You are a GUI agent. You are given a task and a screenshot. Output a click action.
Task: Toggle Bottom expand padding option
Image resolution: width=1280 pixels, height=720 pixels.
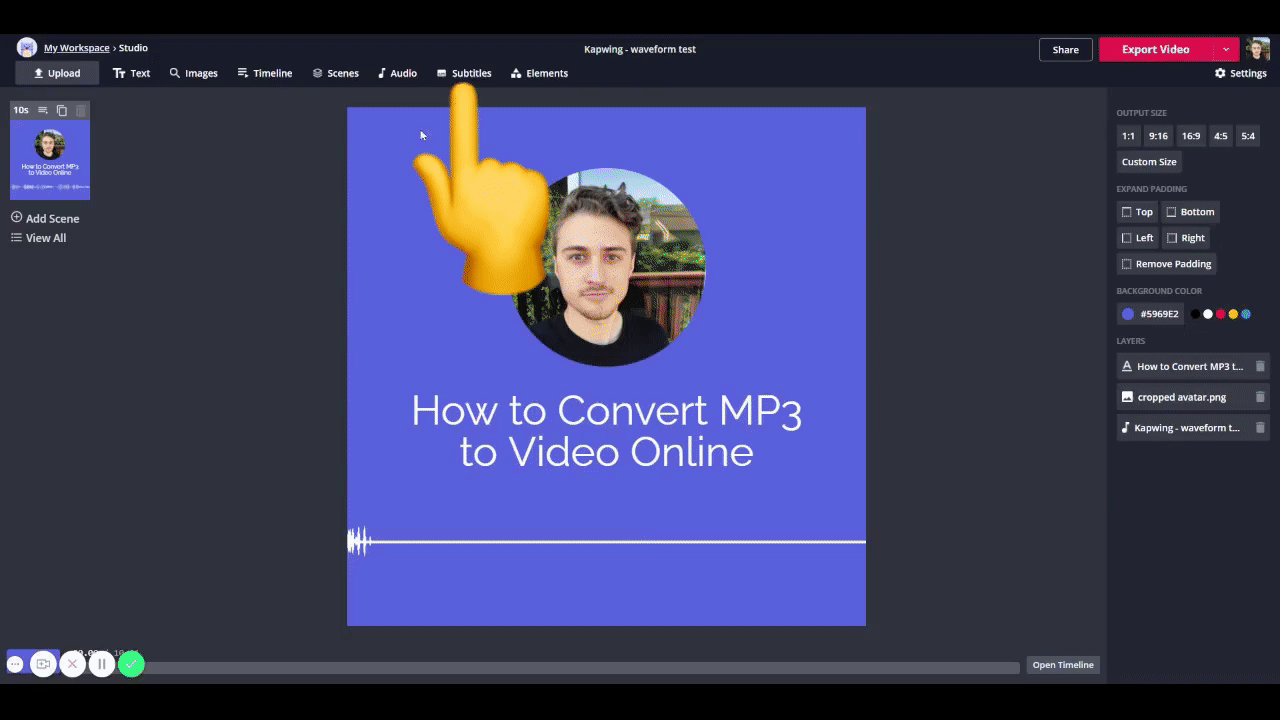point(1190,212)
